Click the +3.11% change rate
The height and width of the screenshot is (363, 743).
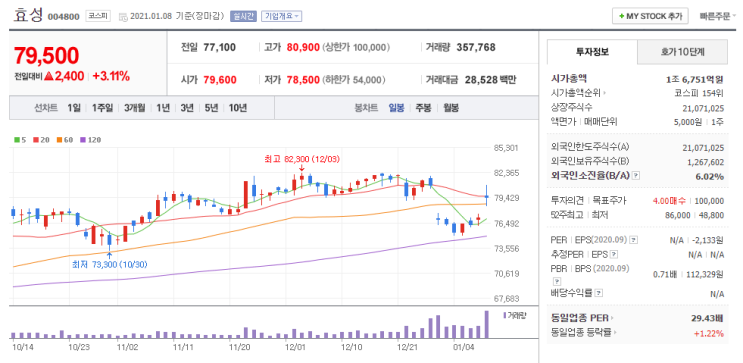click(111, 76)
